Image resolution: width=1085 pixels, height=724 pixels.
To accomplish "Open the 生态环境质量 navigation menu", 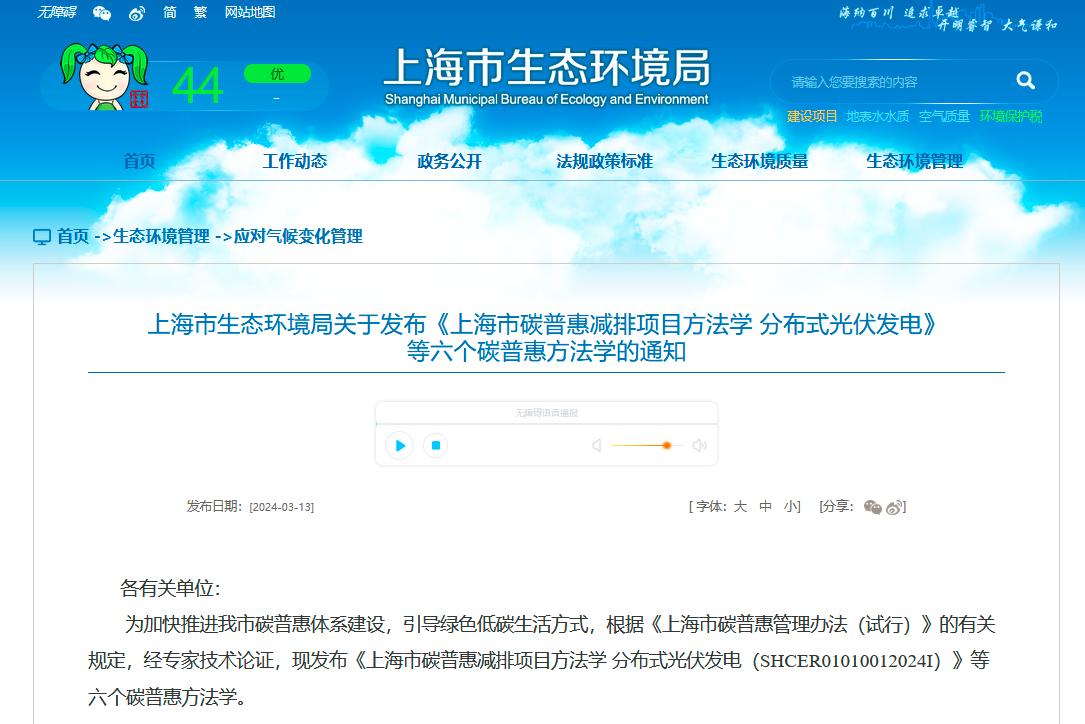I will click(x=759, y=161).
